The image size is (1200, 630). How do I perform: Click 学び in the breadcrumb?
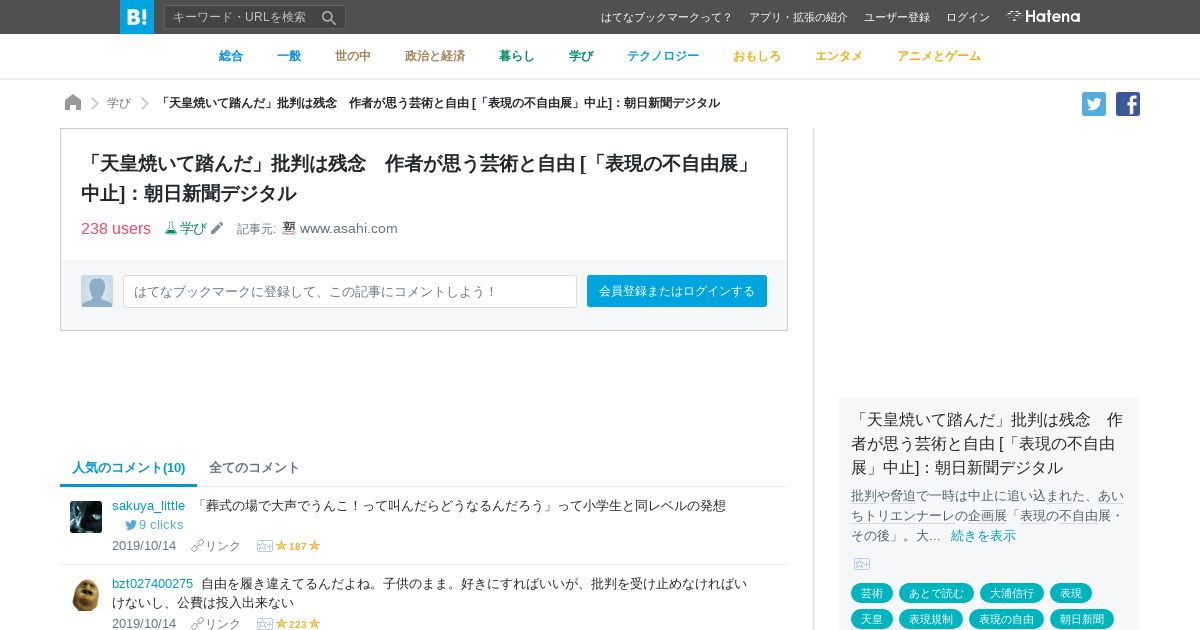click(x=119, y=103)
